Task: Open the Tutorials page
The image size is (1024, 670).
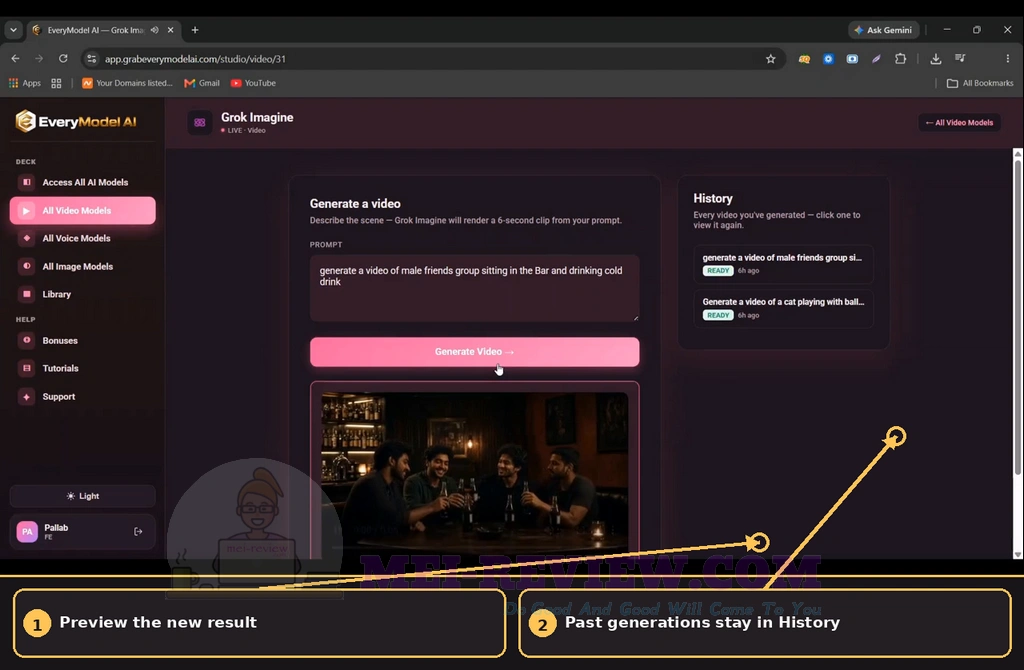Action: click(82, 368)
